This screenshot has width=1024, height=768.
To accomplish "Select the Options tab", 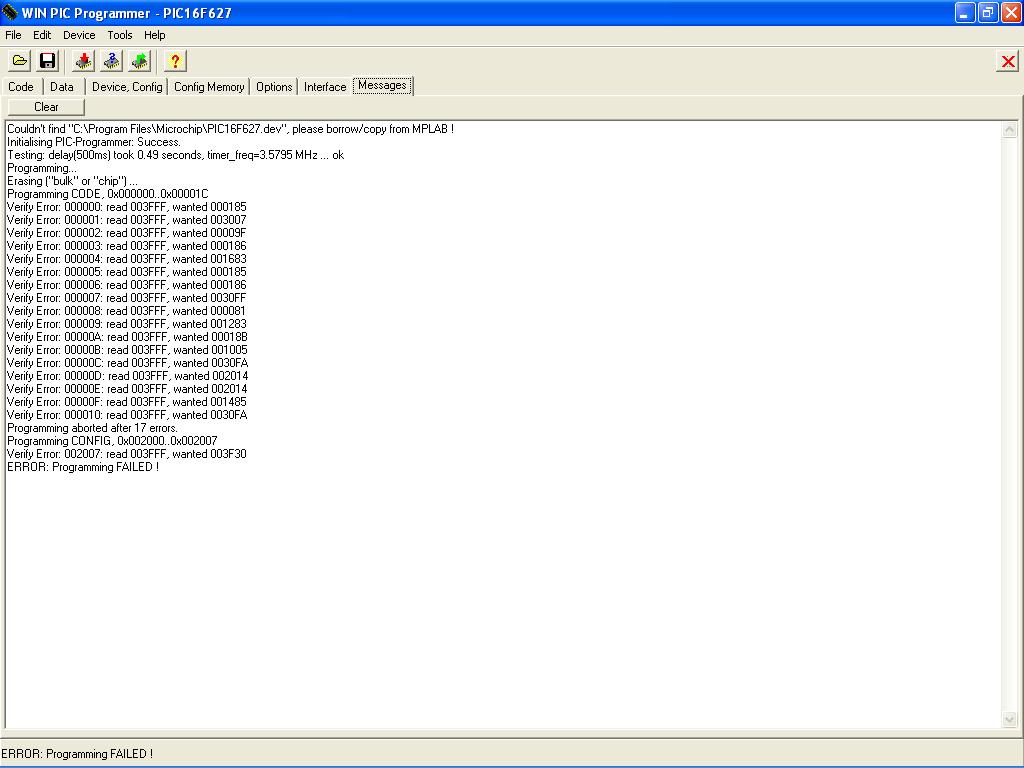I will (274, 87).
